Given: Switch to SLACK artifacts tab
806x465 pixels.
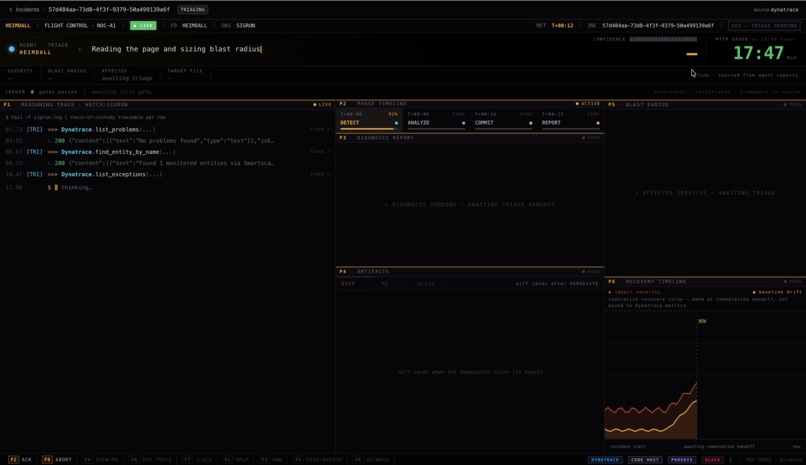Looking at the screenshot, I should pos(426,284).
